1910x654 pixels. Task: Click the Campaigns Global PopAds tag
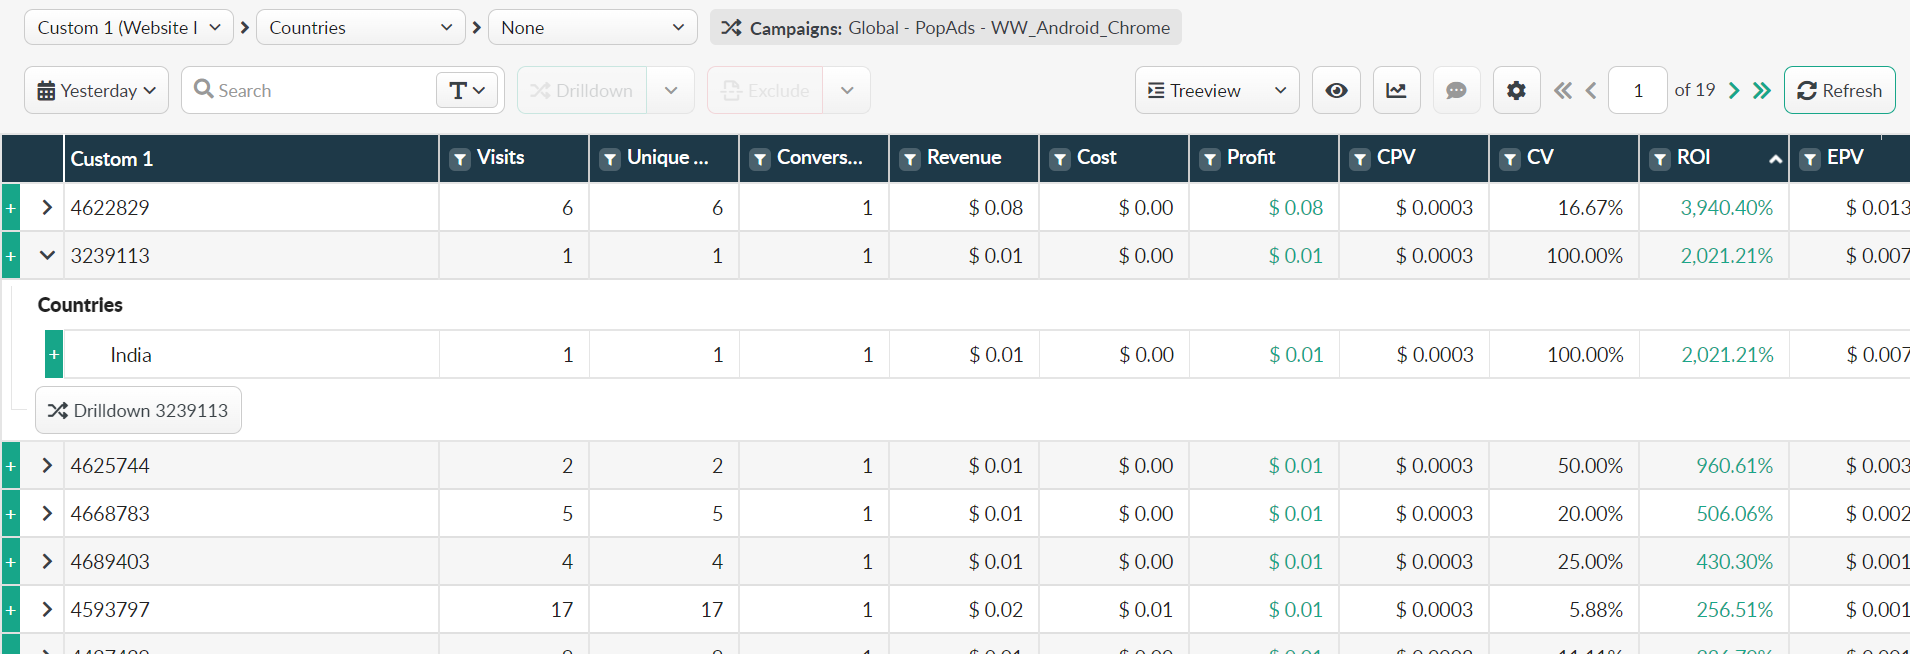click(x=946, y=28)
